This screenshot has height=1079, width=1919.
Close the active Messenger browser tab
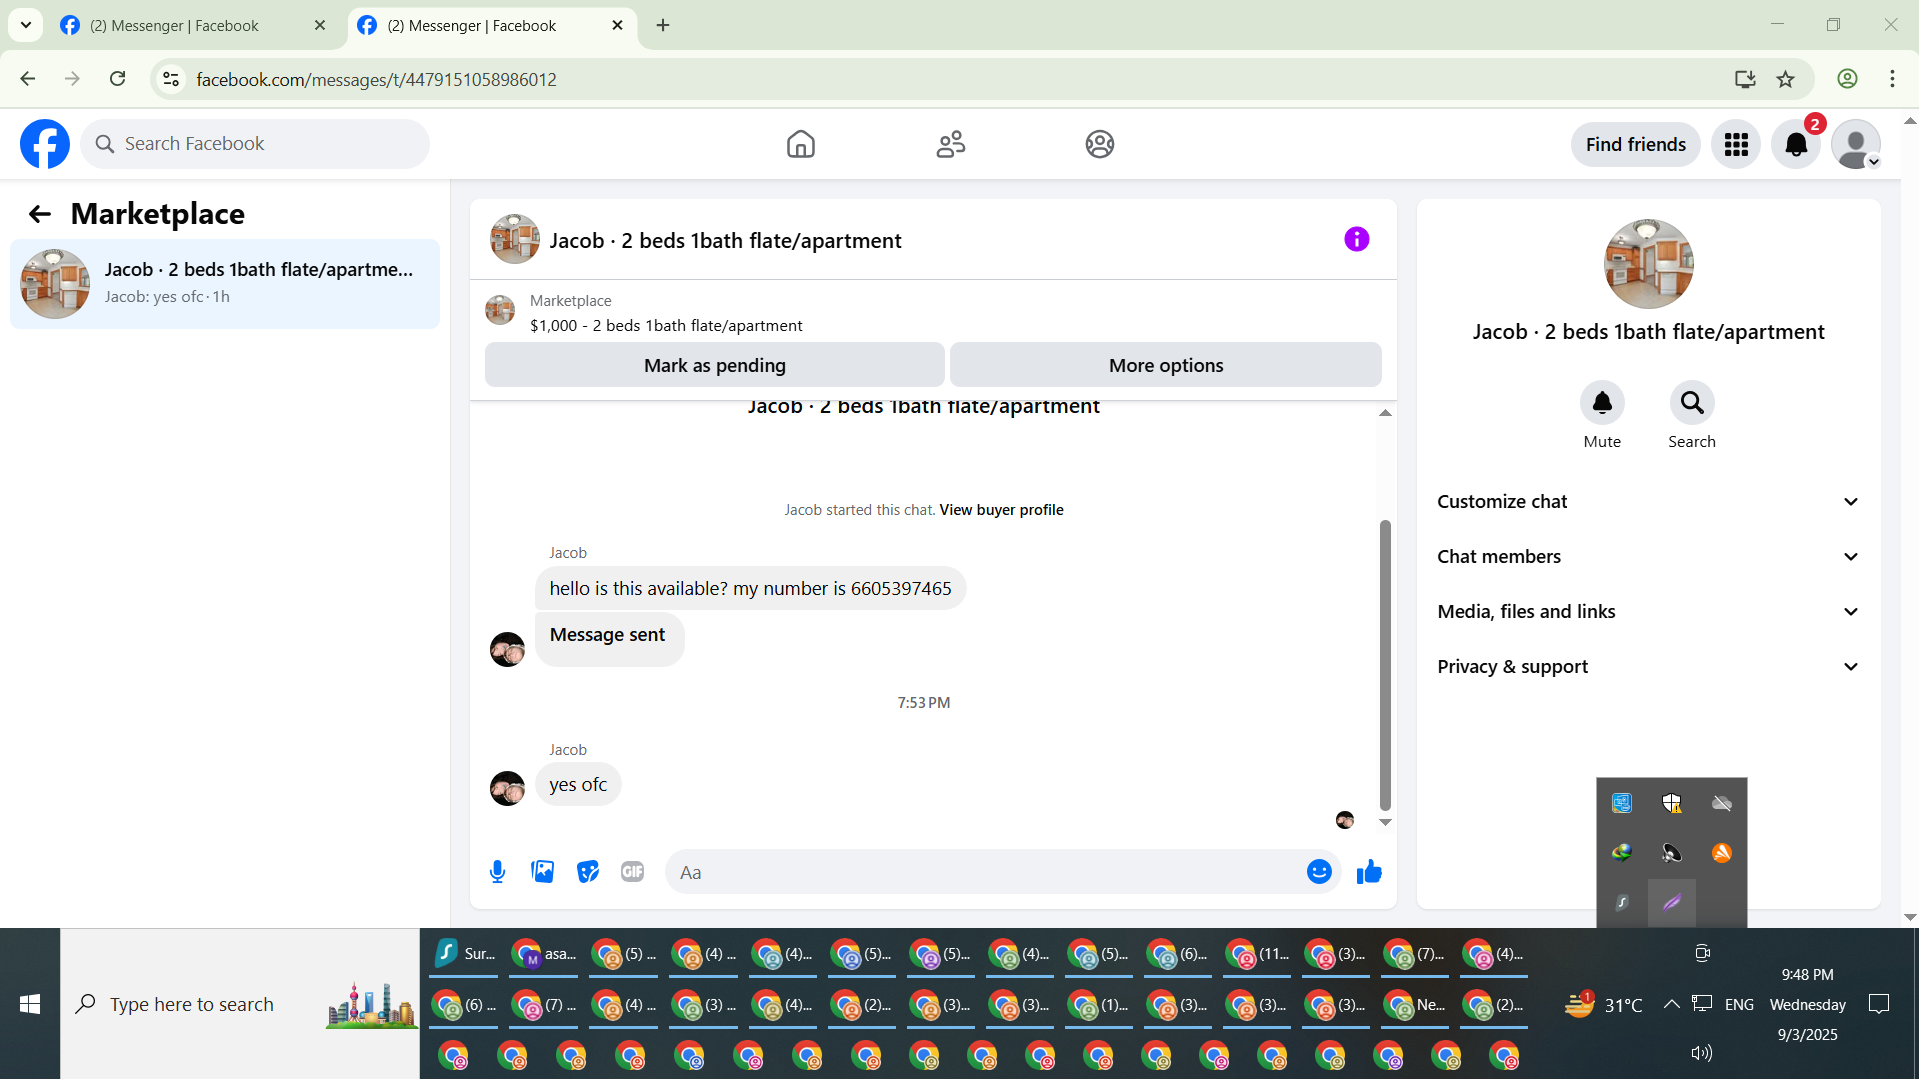pyautogui.click(x=617, y=26)
